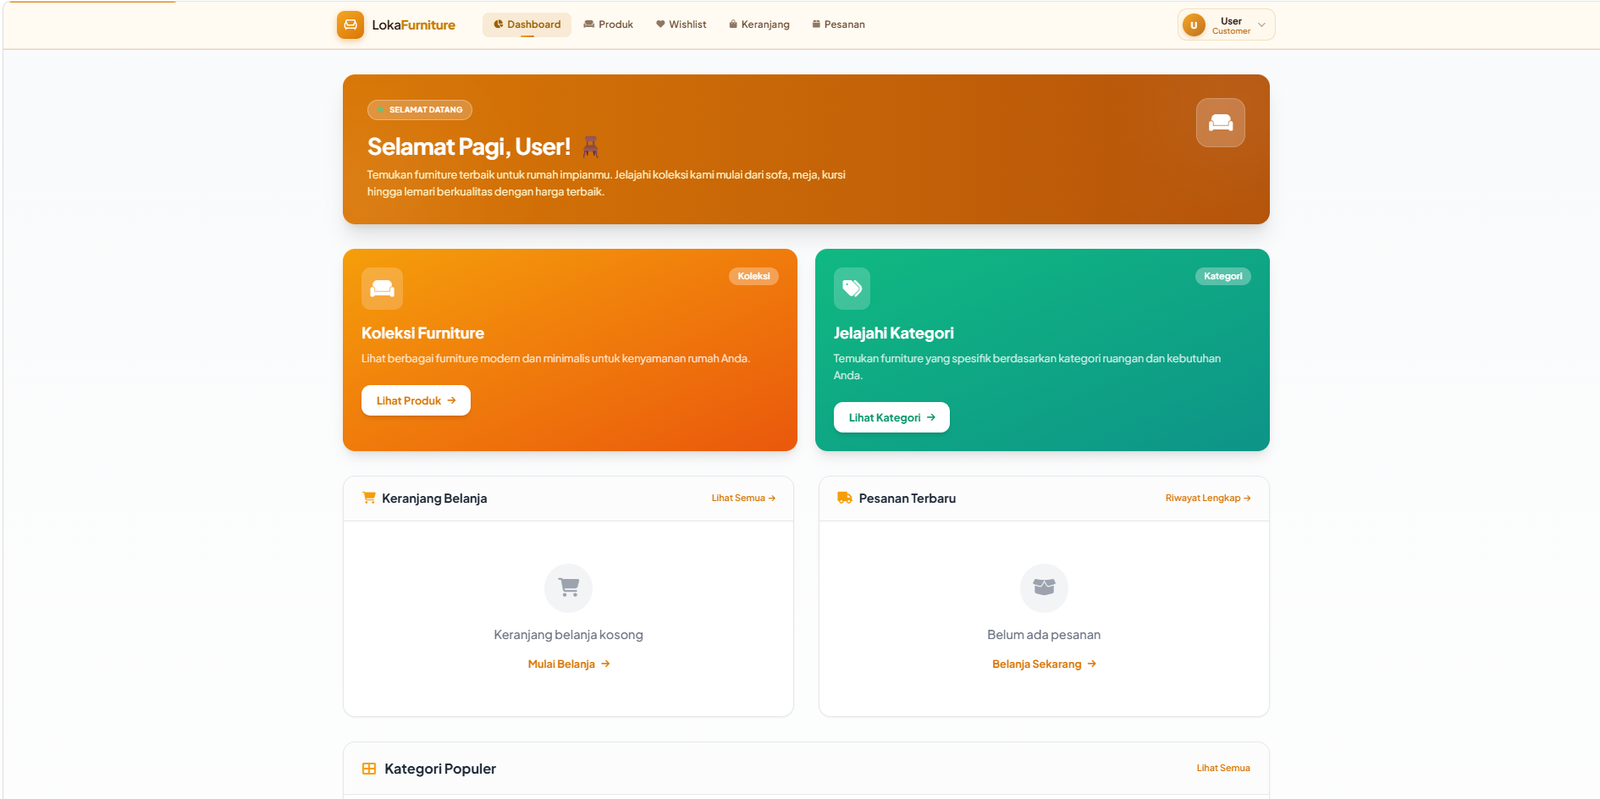The image size is (1600, 799).
Task: Open Lihat Semua link in Keranjang Belanja
Action: click(x=743, y=498)
